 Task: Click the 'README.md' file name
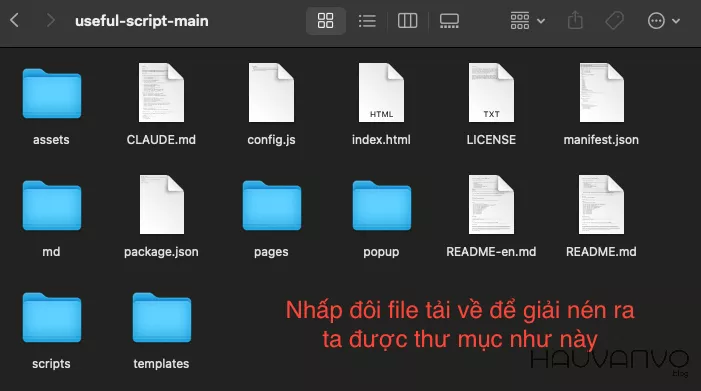tap(601, 252)
